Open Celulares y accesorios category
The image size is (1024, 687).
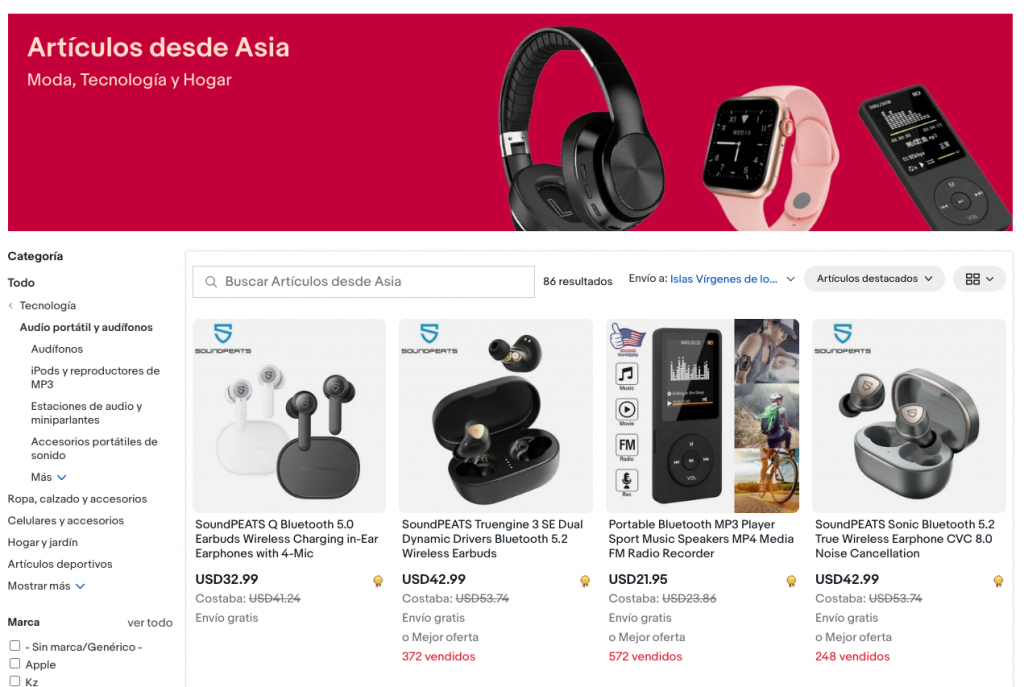tap(65, 520)
